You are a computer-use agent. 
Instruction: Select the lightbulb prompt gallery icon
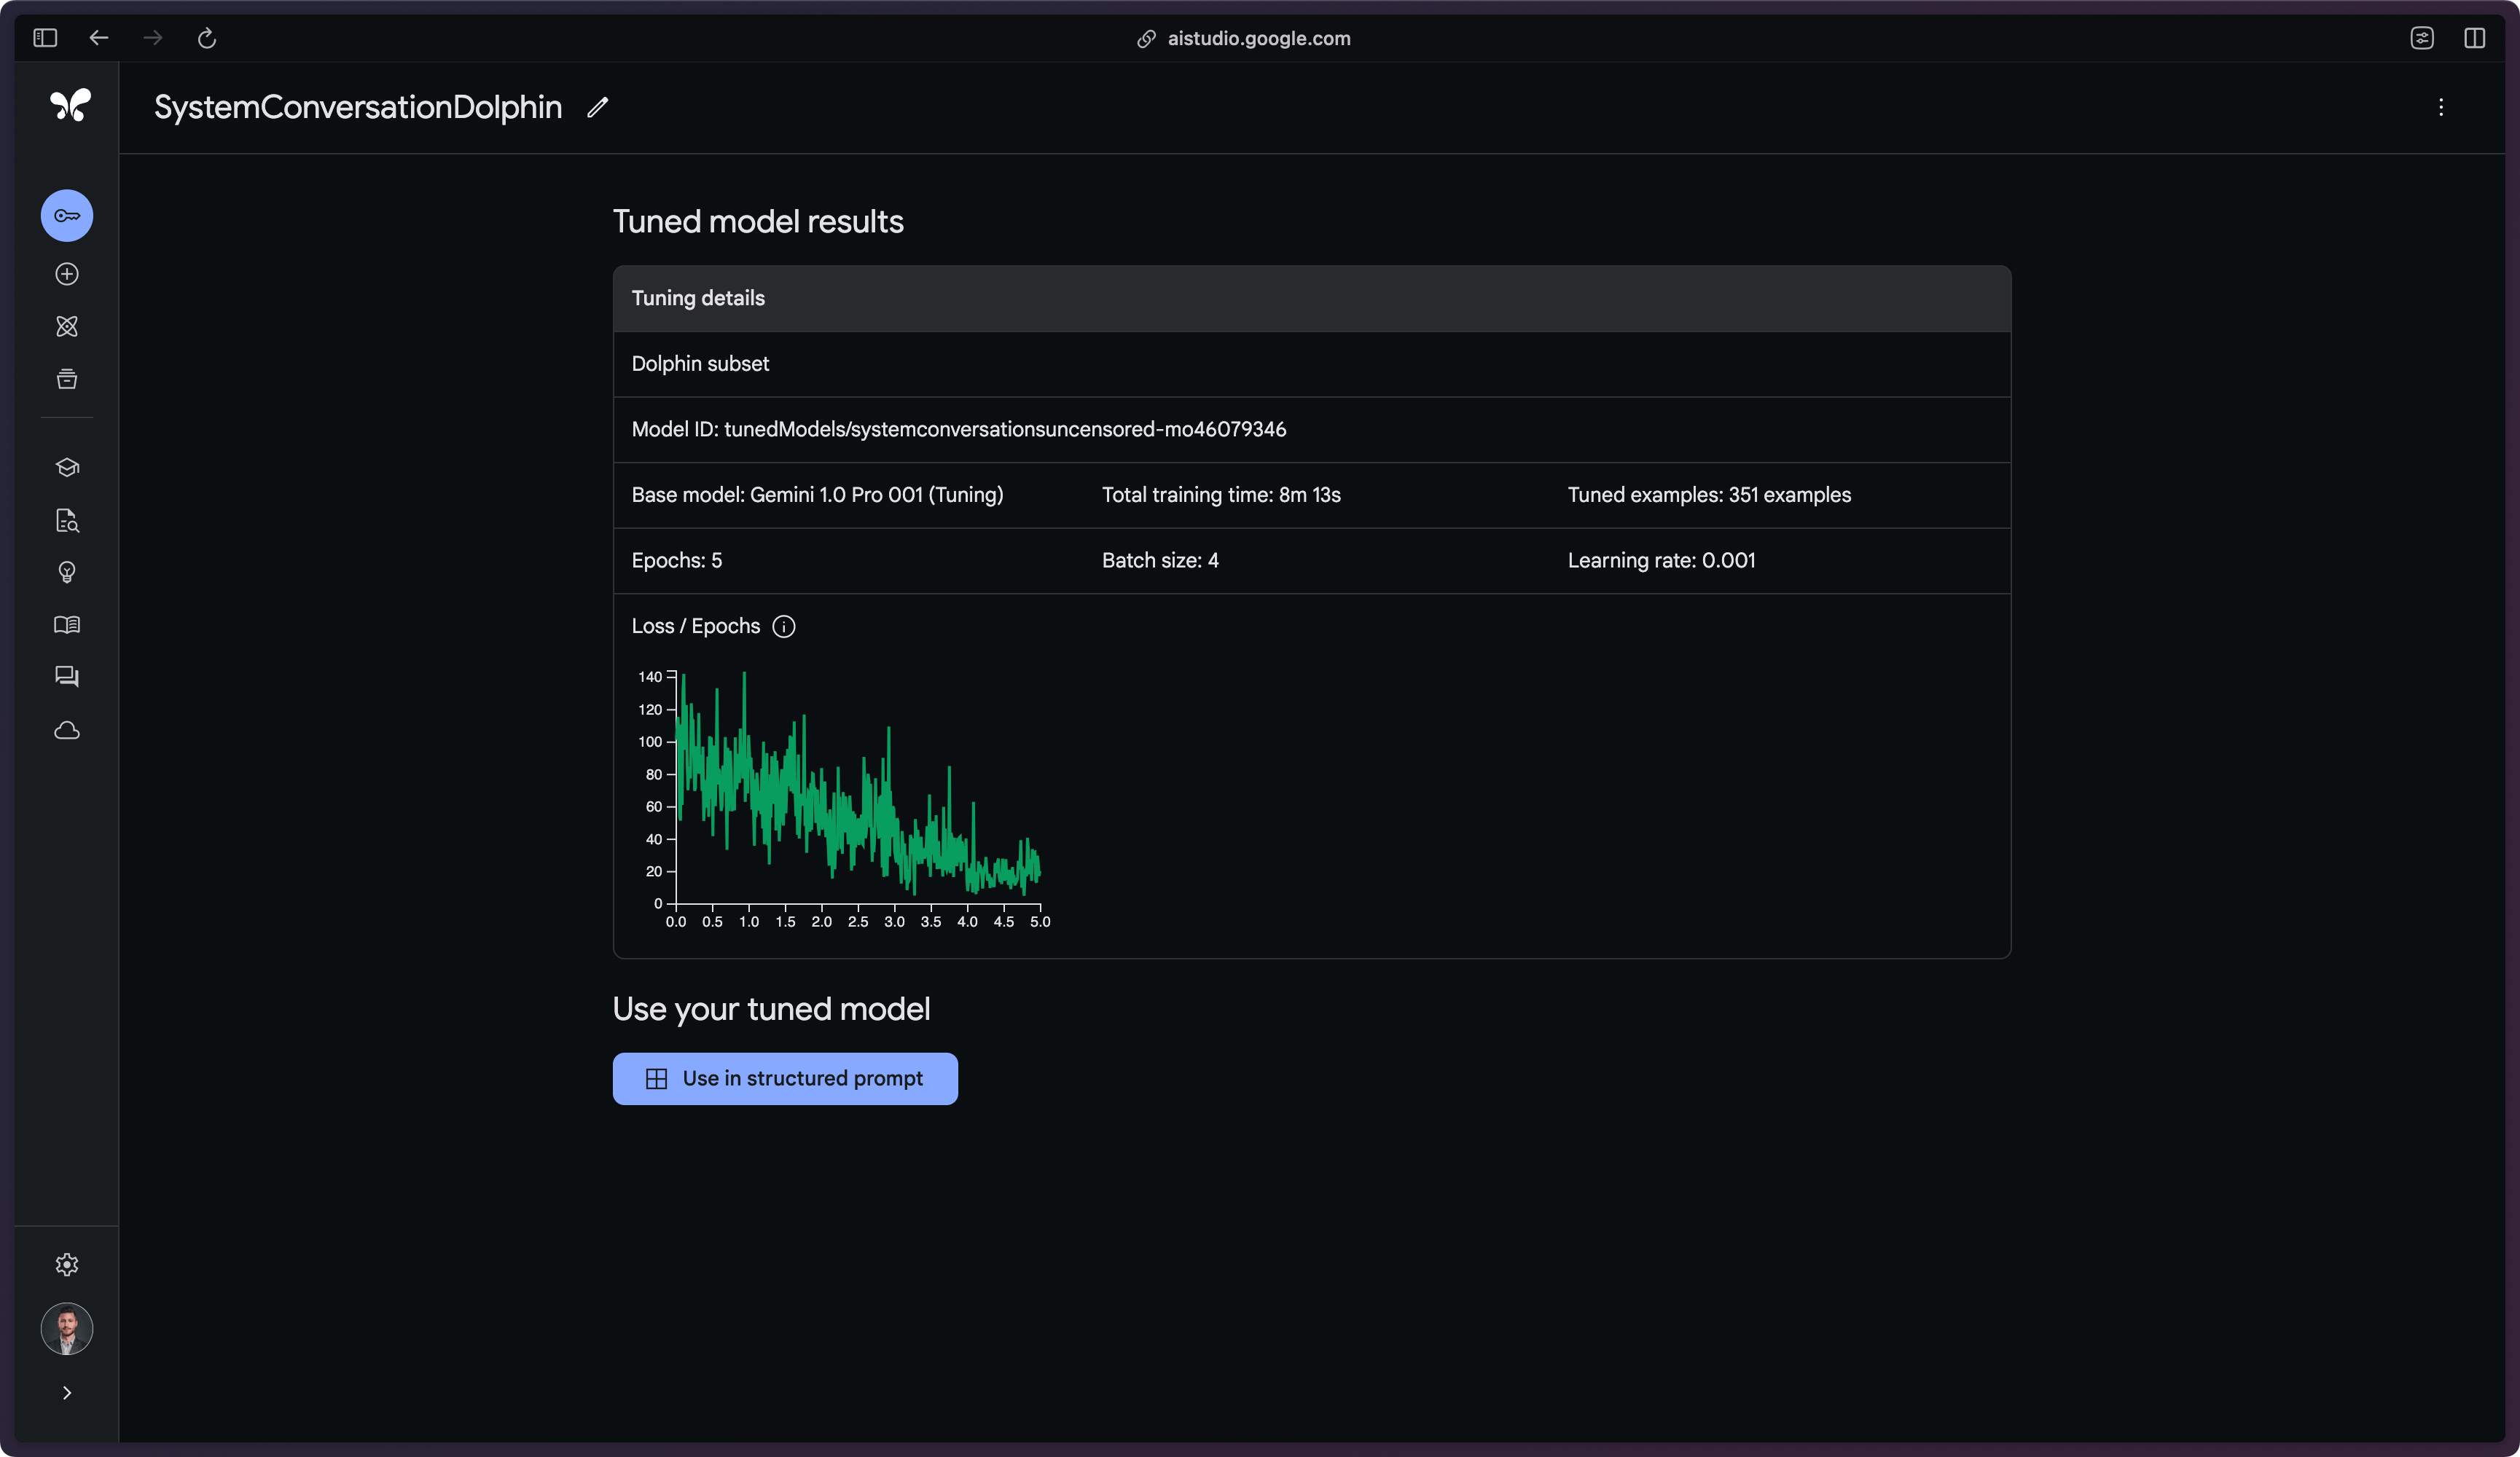(x=66, y=572)
